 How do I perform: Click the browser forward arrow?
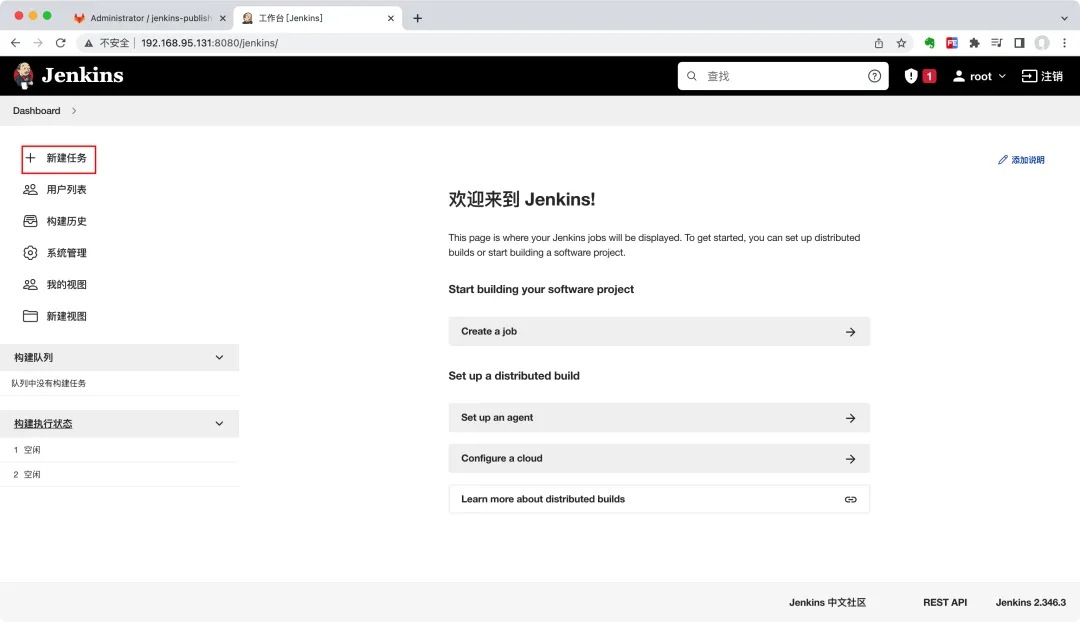(38, 43)
